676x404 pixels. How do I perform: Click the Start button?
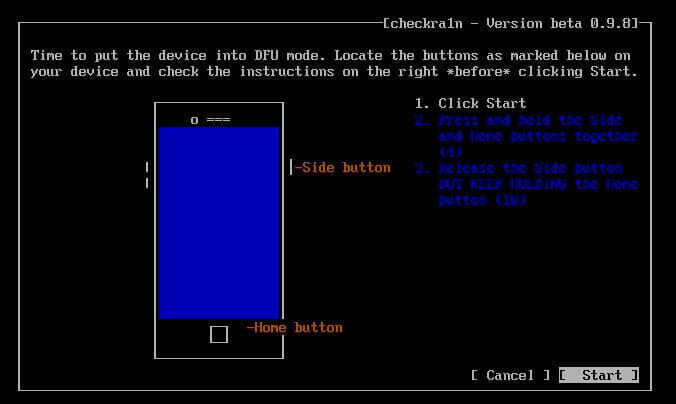[x=599, y=375]
